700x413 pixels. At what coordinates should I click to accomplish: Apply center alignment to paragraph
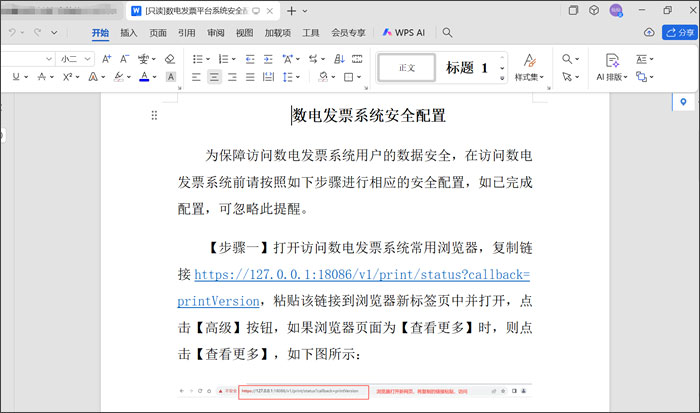tap(214, 77)
